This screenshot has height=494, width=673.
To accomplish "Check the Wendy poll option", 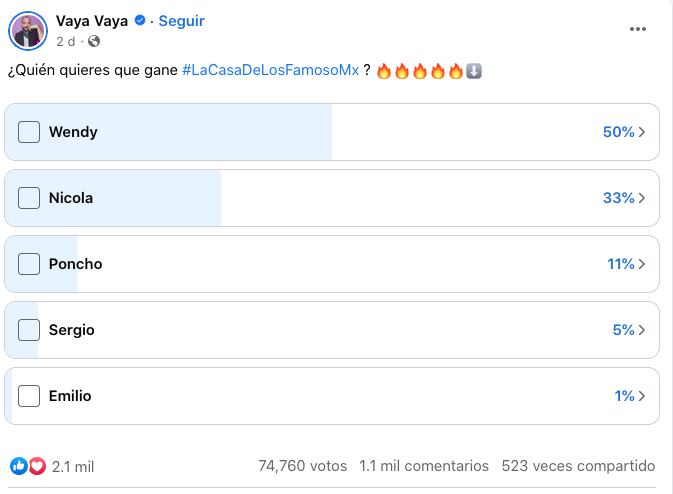I will pos(29,132).
